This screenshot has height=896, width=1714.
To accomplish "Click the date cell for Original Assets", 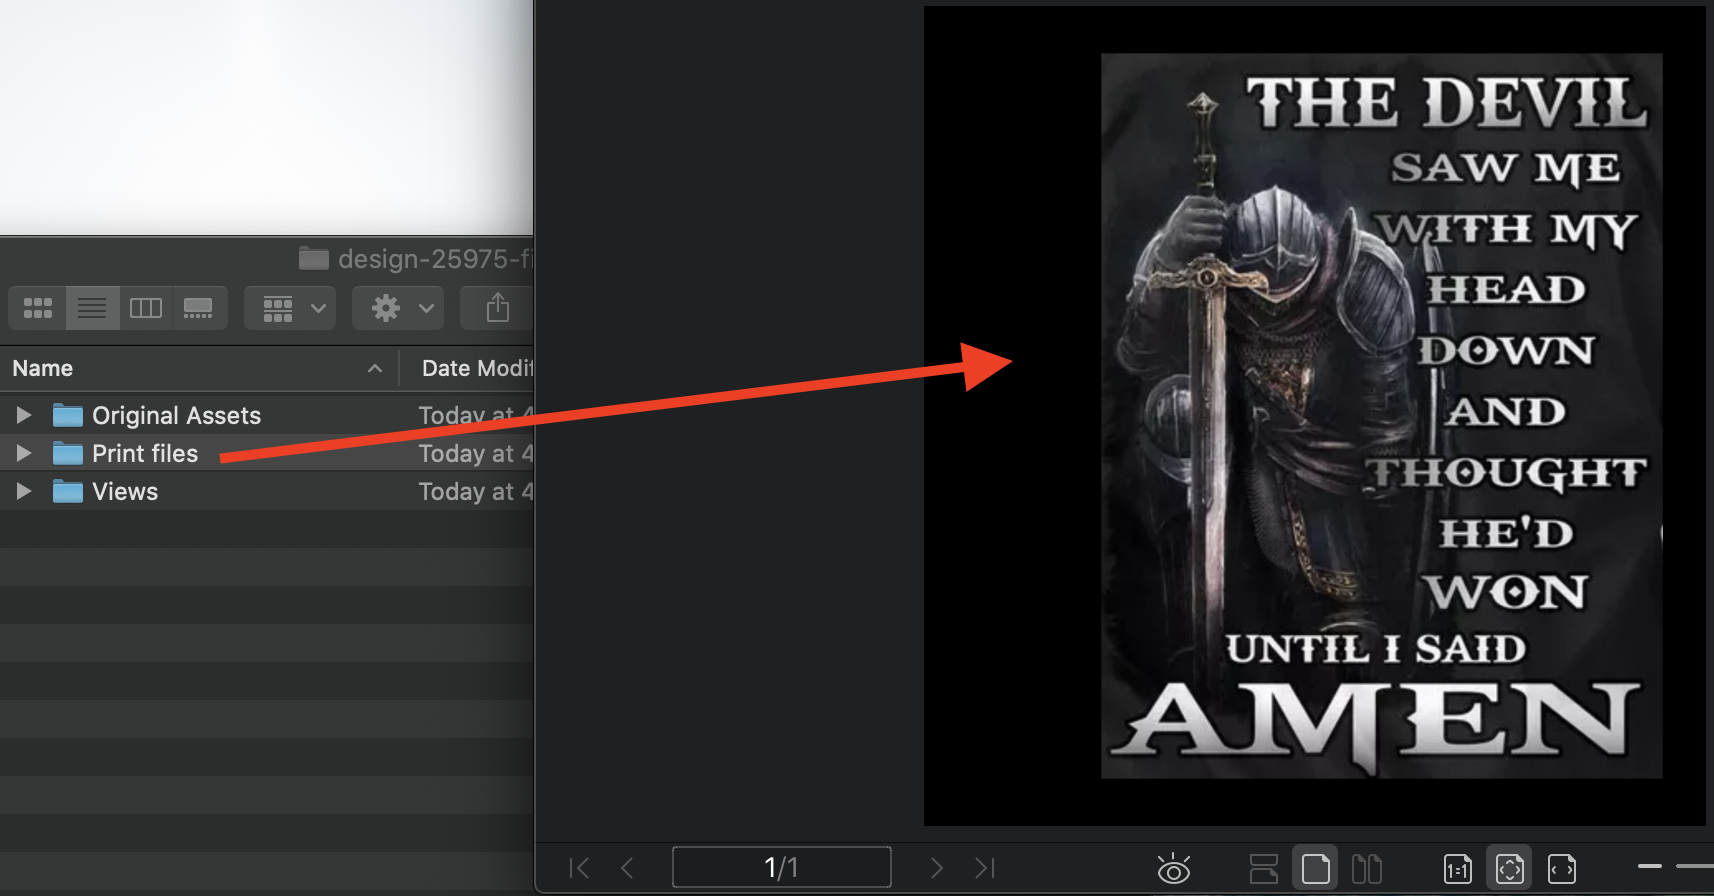I will coord(476,415).
